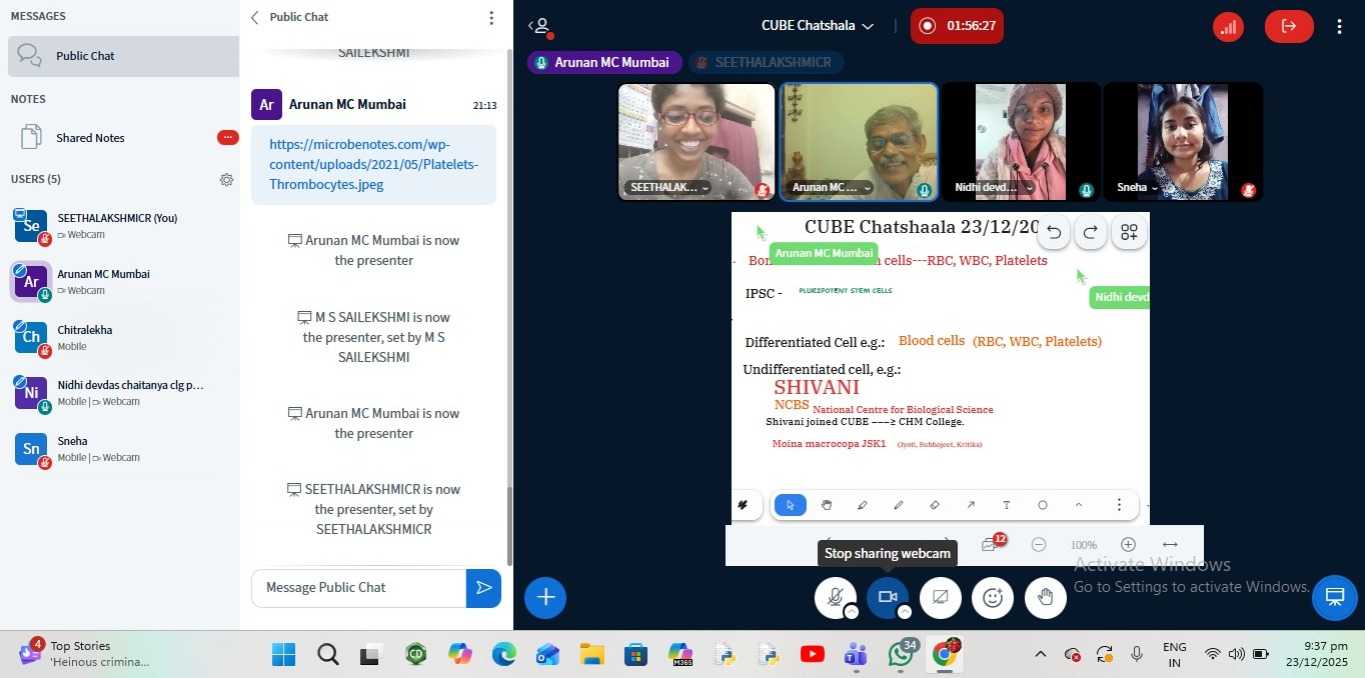Click the red leave meeting button

[1288, 26]
